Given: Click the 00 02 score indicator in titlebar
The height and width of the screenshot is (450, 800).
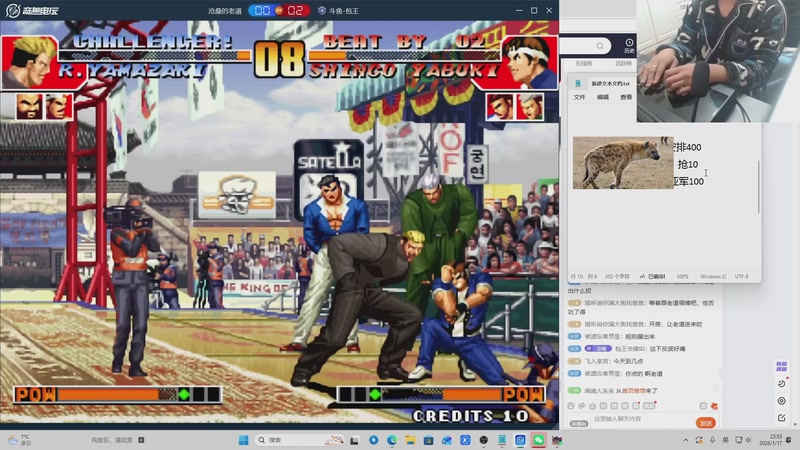Looking at the screenshot, I should coord(279,10).
